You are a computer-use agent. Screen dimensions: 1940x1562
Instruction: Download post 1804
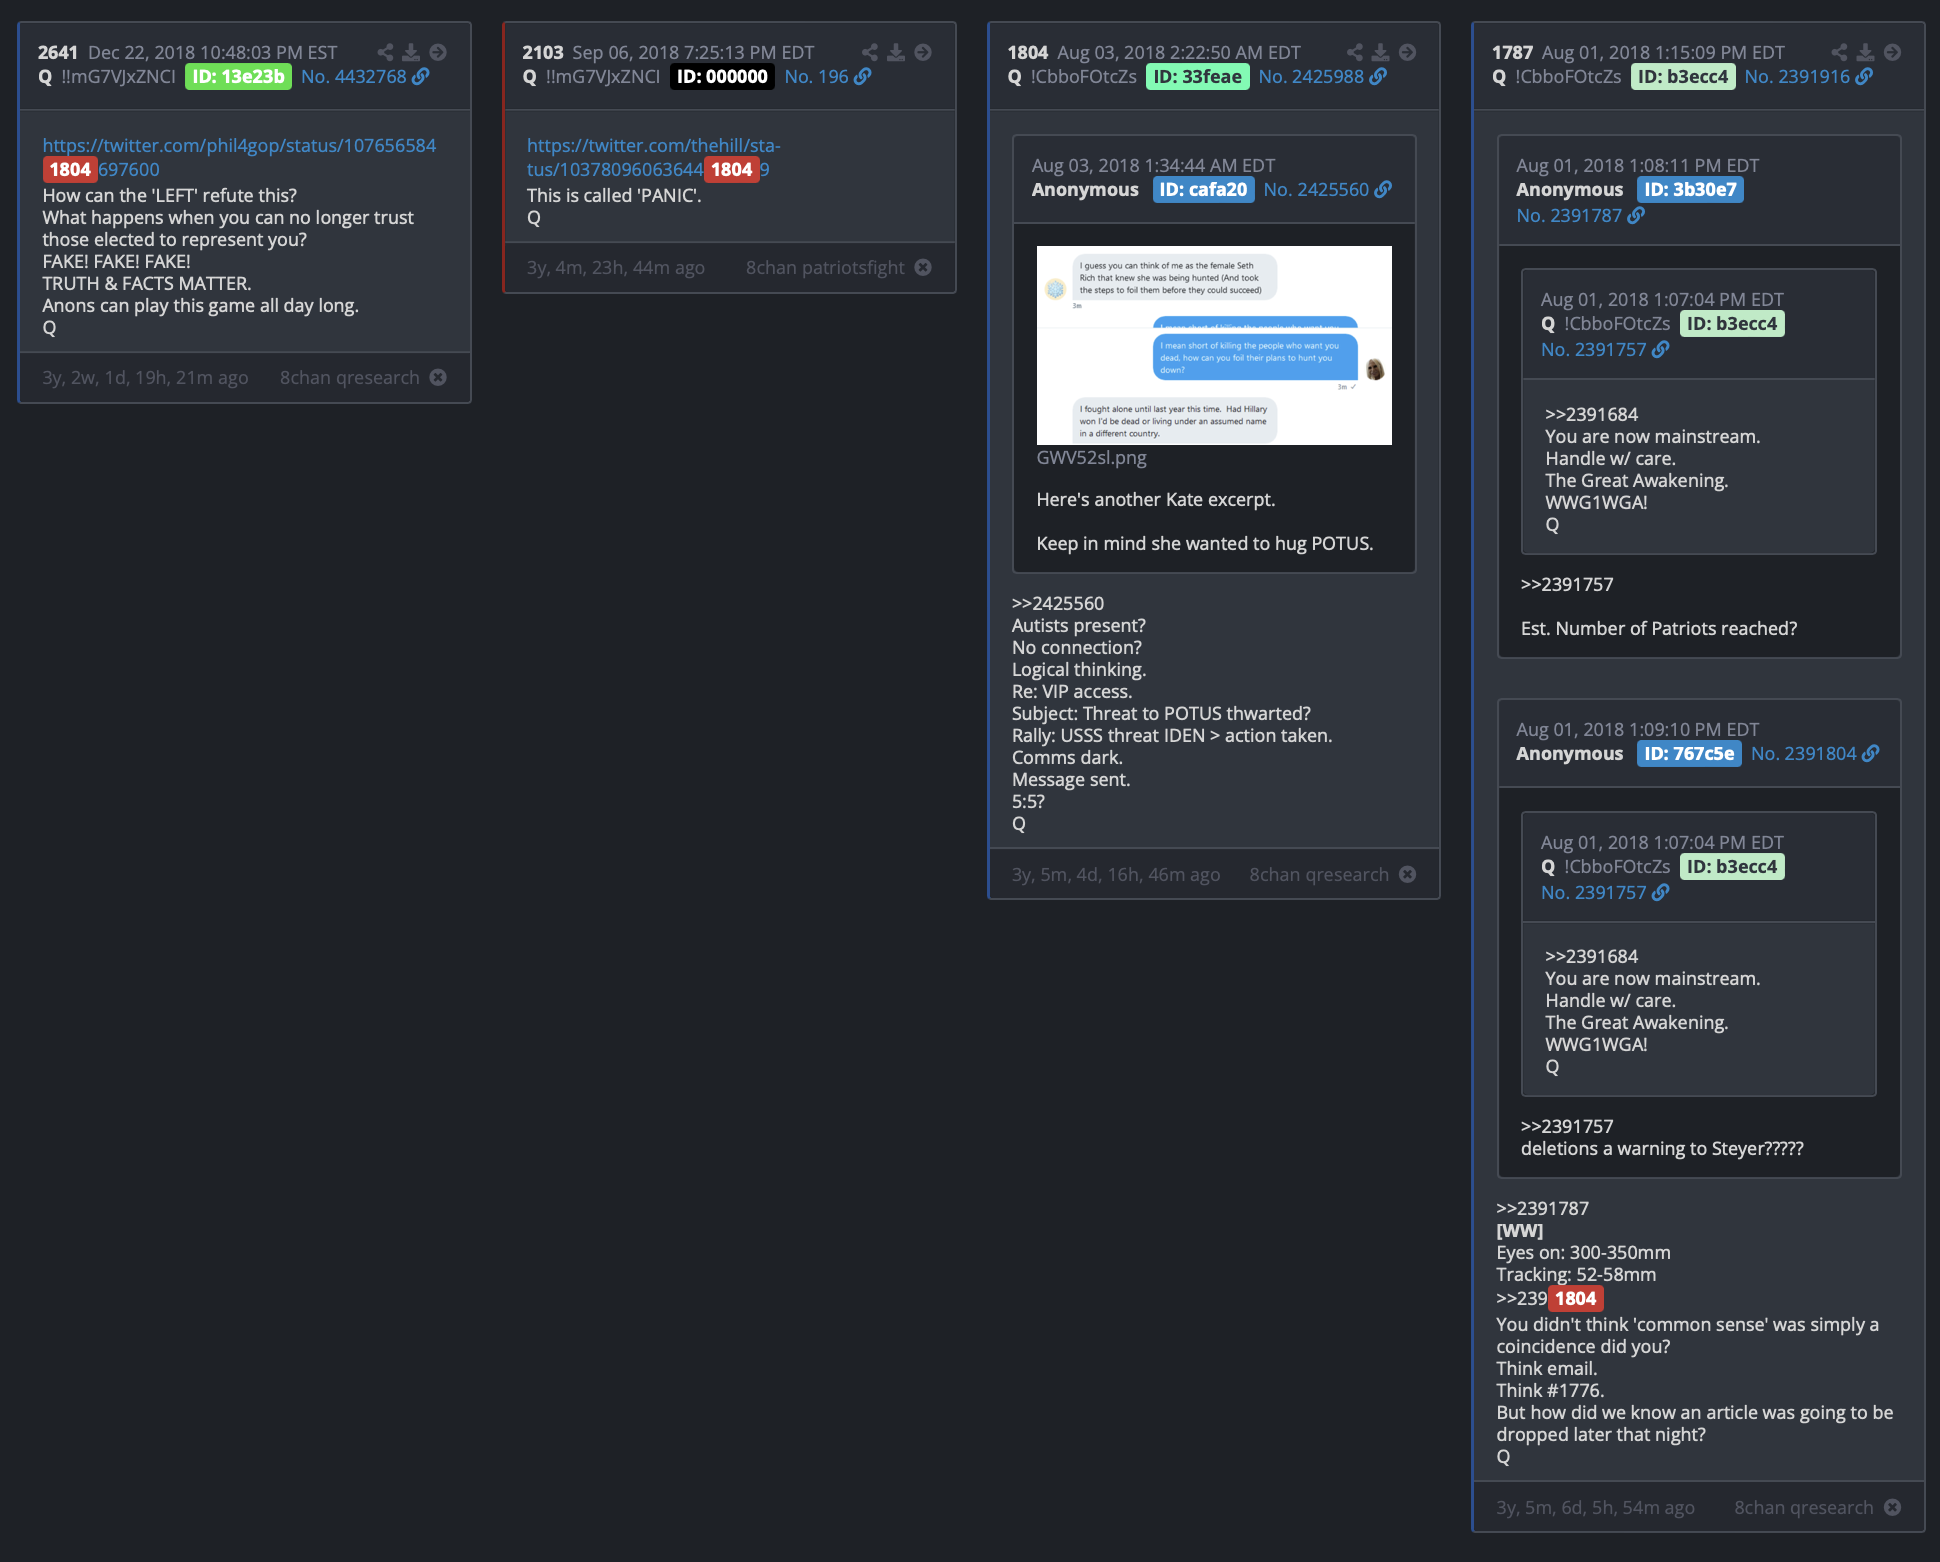pyautogui.click(x=1381, y=52)
